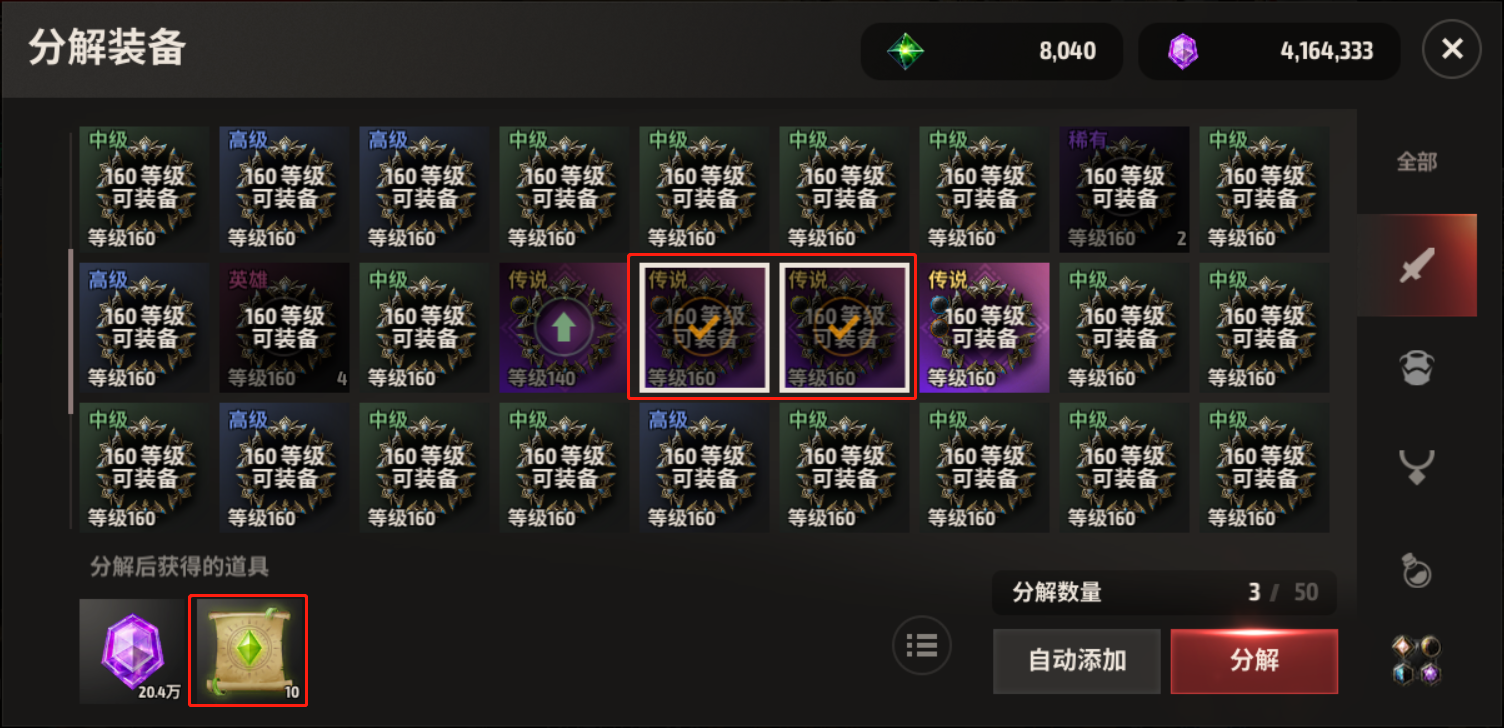Select the 传说 level 140 upgrade-arrow item
Screen dimensions: 1504x728
click(x=564, y=328)
